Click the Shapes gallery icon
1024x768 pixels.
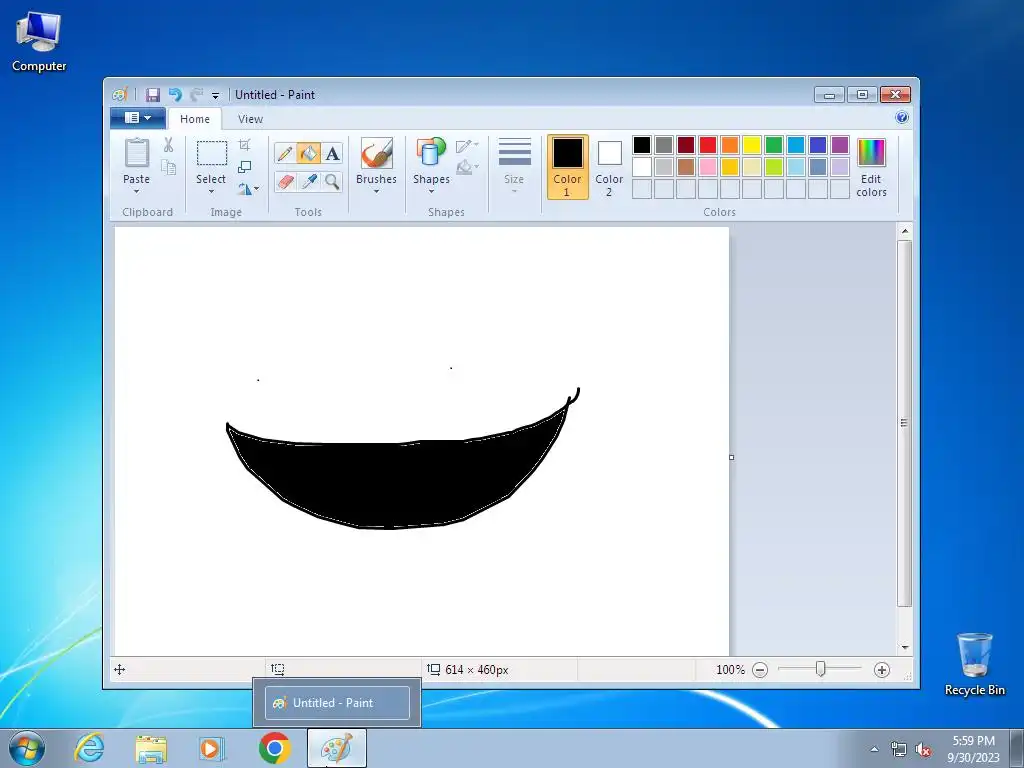point(431,153)
